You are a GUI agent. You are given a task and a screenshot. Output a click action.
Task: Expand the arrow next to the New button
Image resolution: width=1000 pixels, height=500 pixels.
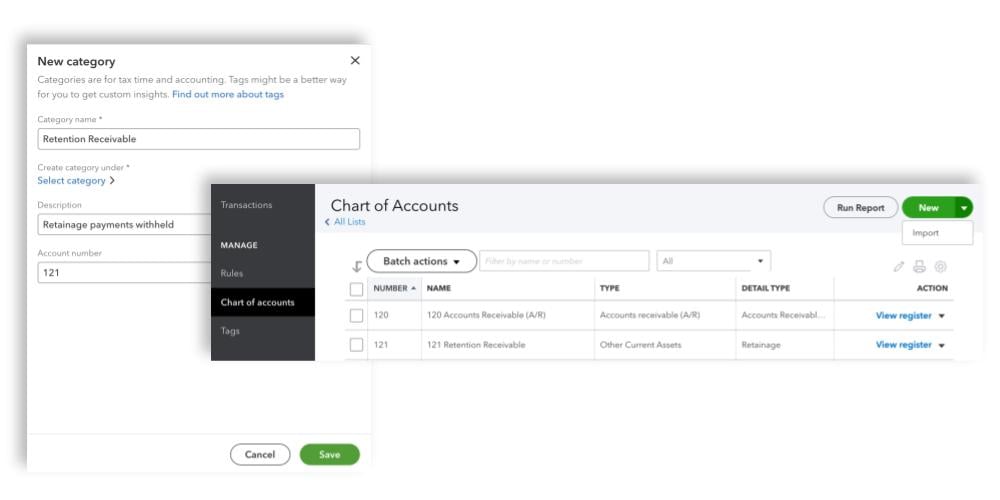[x=964, y=208]
